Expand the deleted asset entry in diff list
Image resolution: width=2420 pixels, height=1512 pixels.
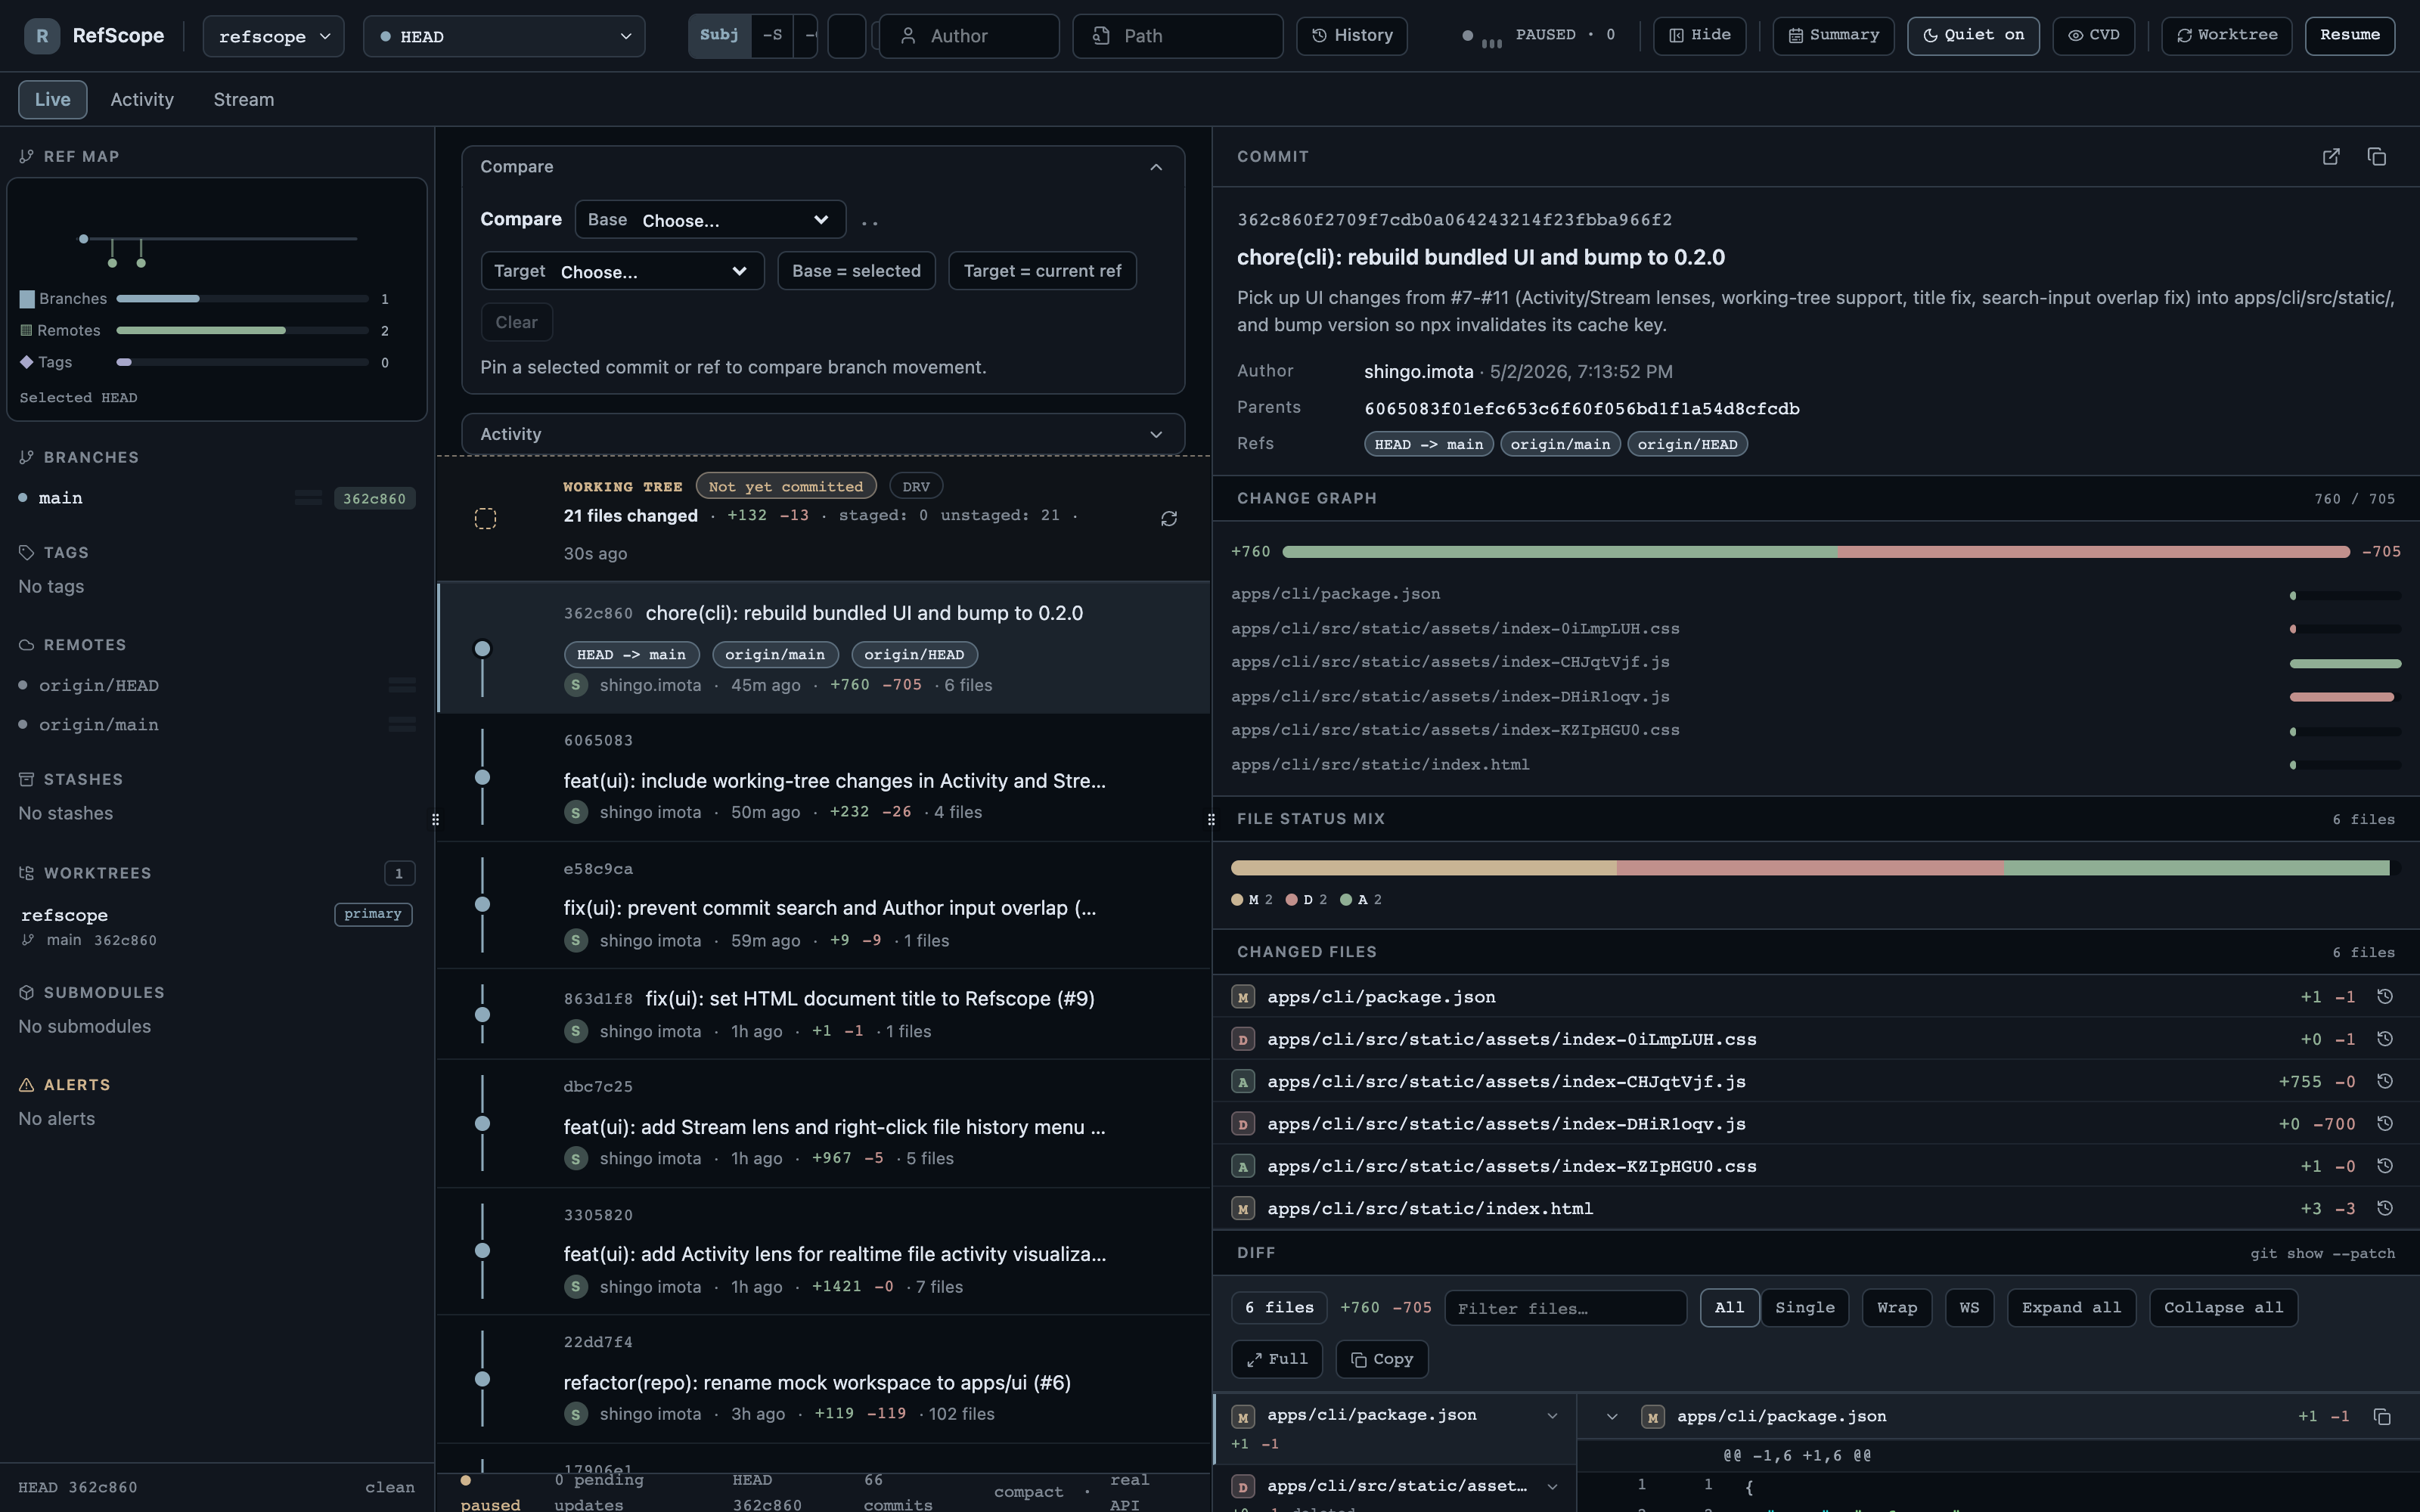(x=1552, y=1487)
